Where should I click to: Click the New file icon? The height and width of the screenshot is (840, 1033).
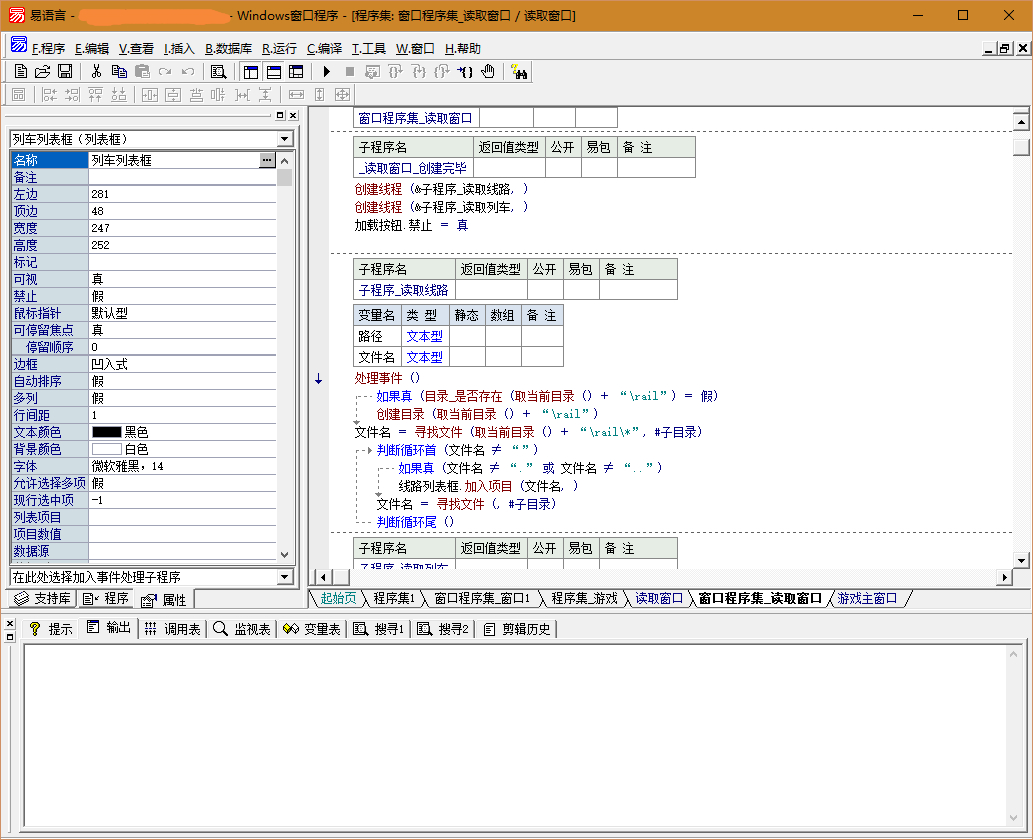click(x=20, y=71)
